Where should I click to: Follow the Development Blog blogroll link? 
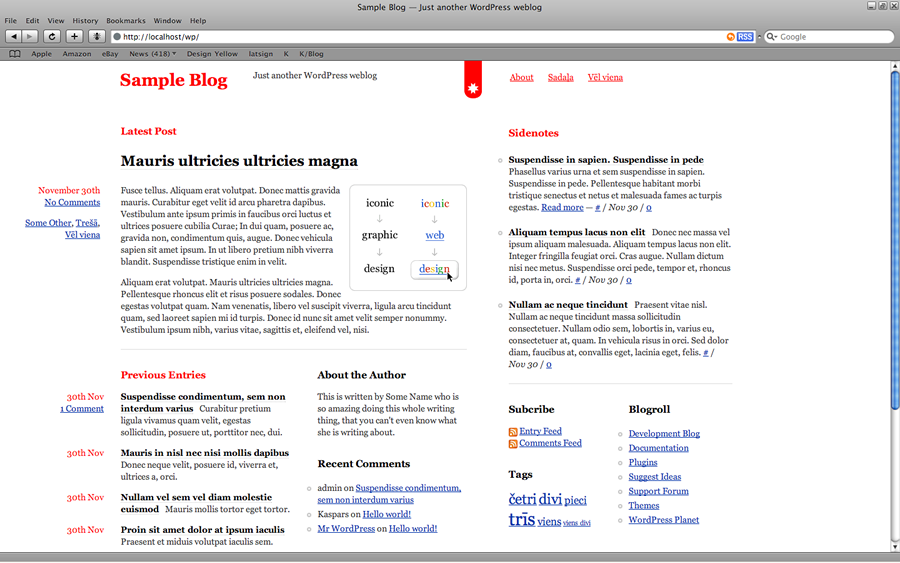pos(664,434)
